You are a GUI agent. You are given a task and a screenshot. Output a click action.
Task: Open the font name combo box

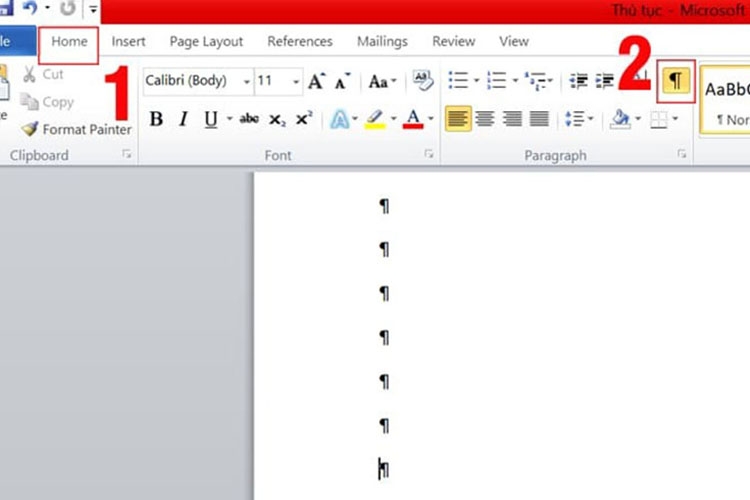(x=198, y=81)
